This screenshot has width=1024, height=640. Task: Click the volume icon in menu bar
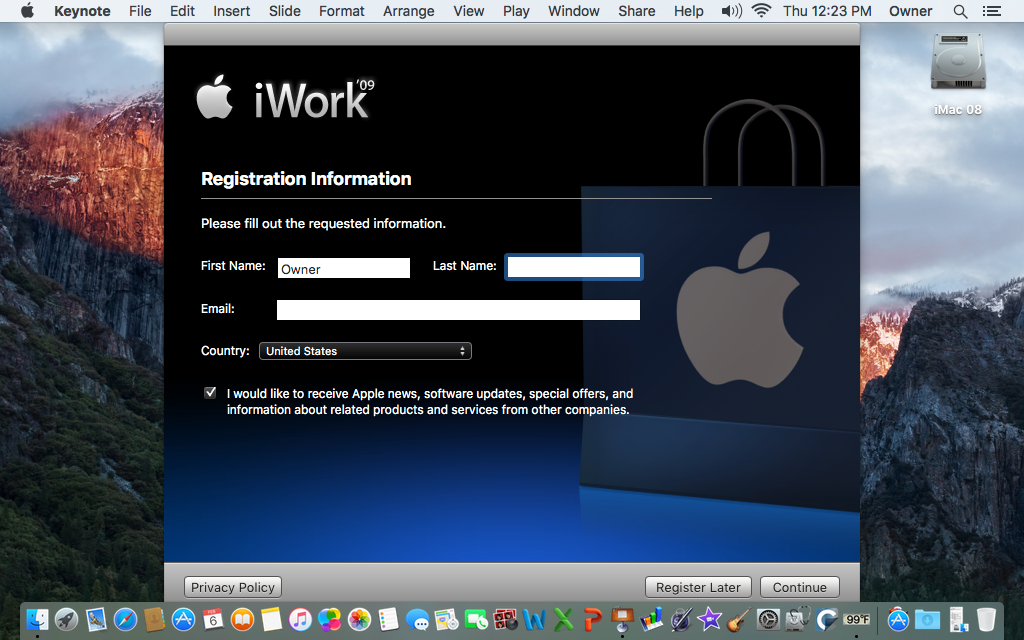(x=731, y=11)
